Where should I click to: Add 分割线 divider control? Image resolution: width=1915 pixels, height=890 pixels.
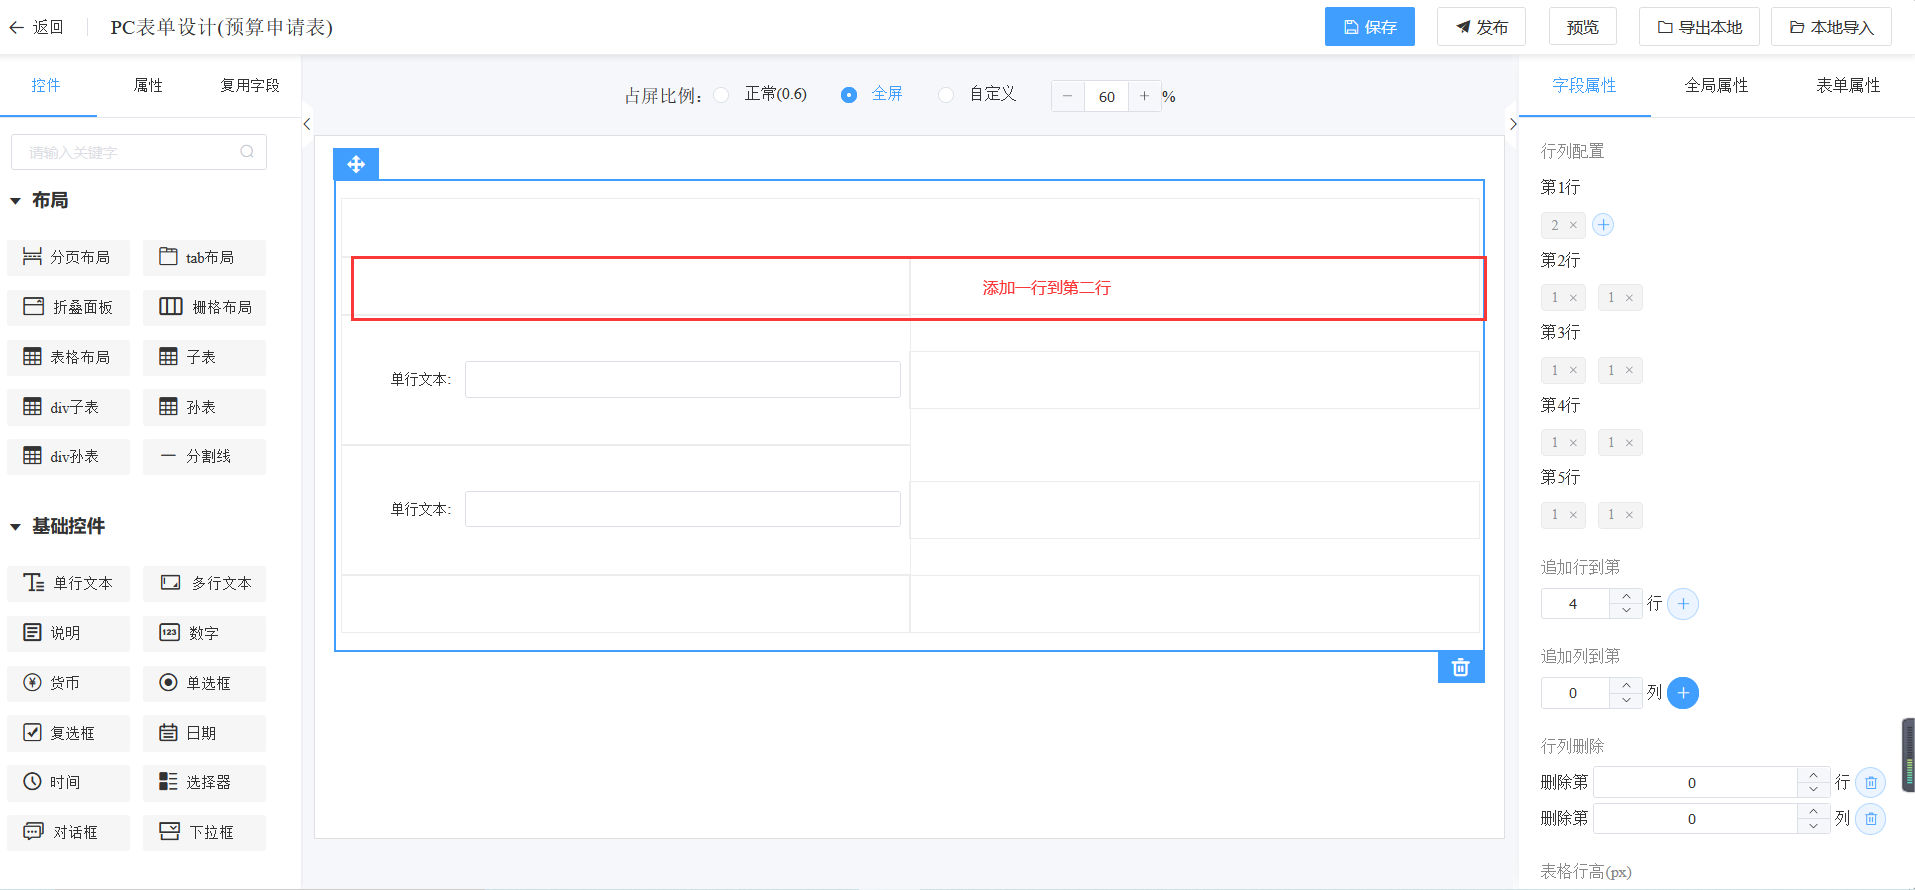coord(204,456)
